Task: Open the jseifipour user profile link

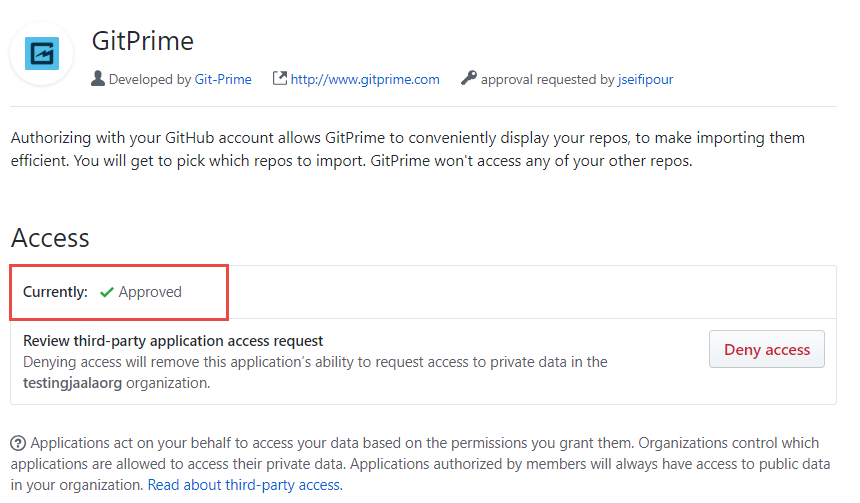Action: pyautogui.click(x=646, y=80)
